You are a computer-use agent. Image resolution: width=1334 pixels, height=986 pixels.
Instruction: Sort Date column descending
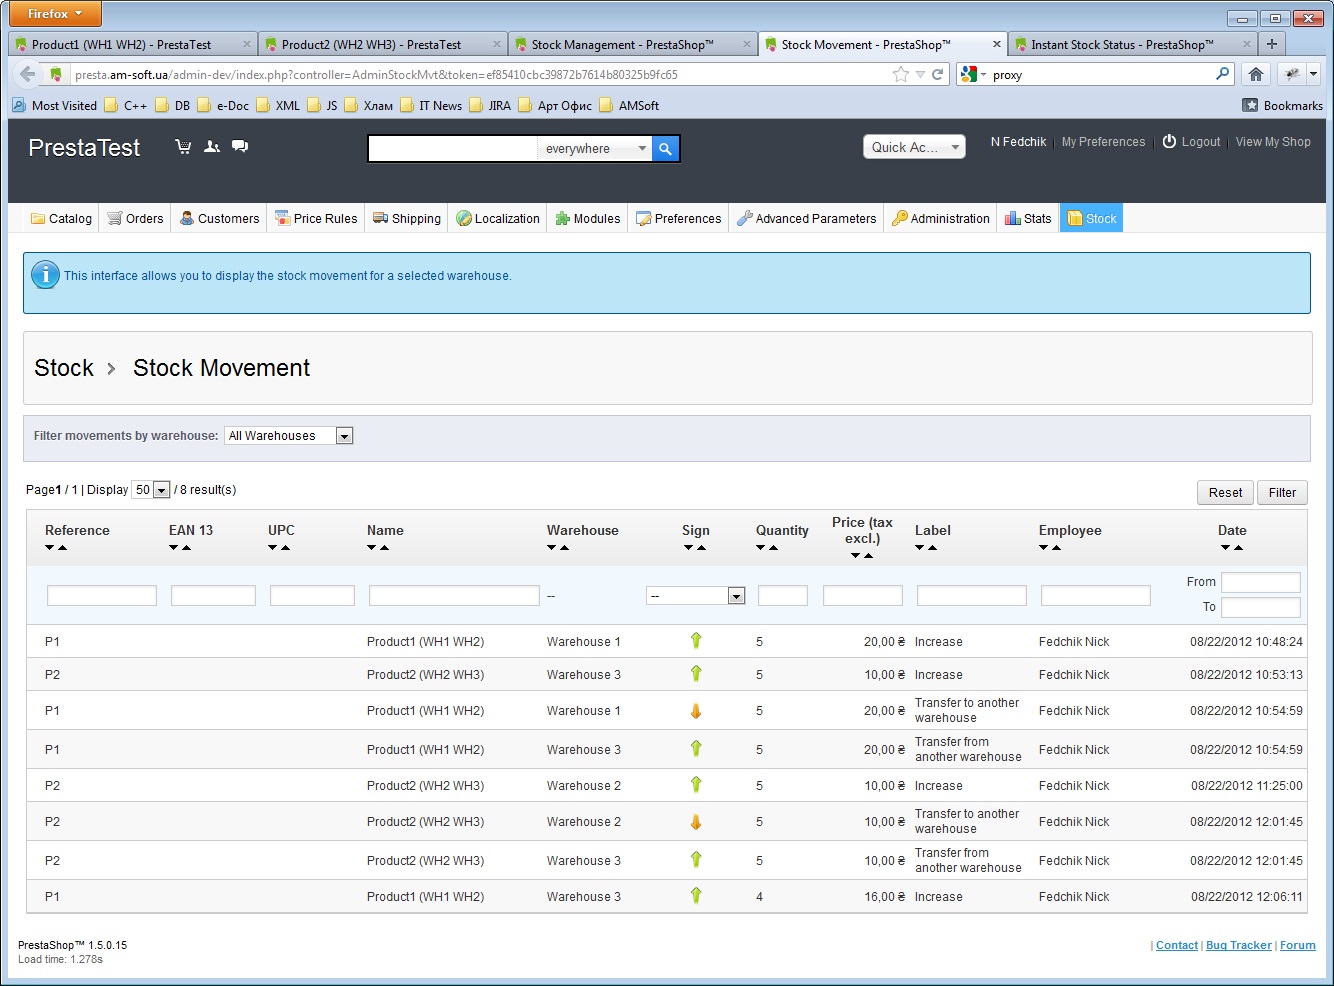coord(1226,548)
